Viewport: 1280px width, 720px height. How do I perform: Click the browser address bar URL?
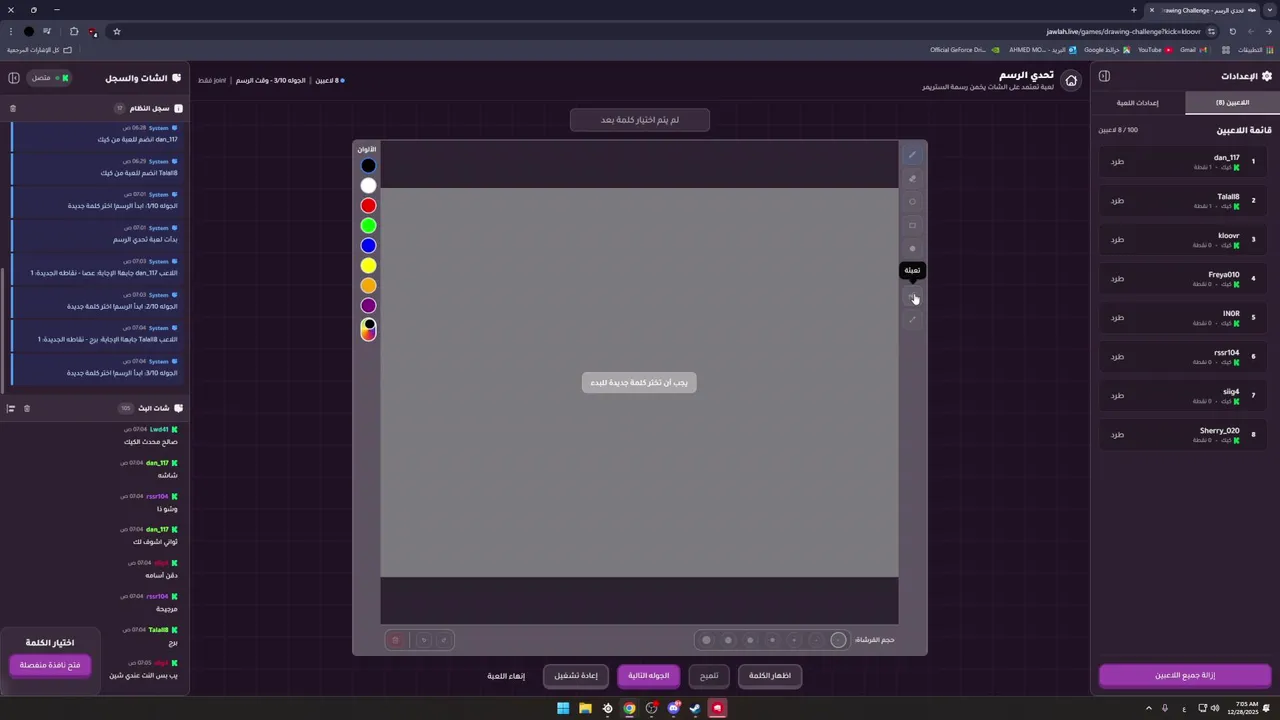point(1123,31)
